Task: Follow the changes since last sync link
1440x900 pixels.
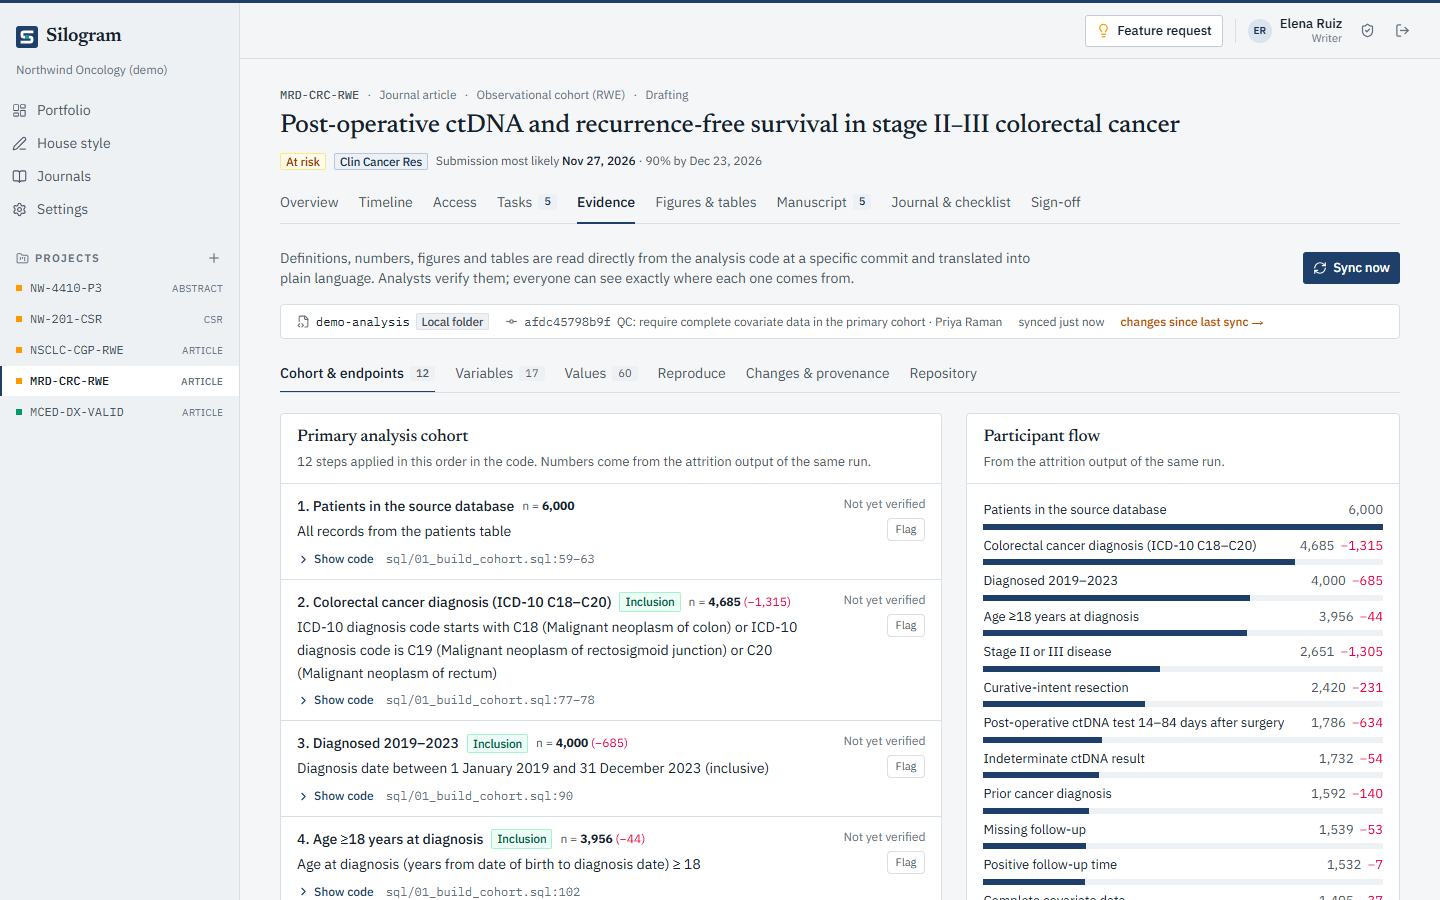Action: point(1192,322)
